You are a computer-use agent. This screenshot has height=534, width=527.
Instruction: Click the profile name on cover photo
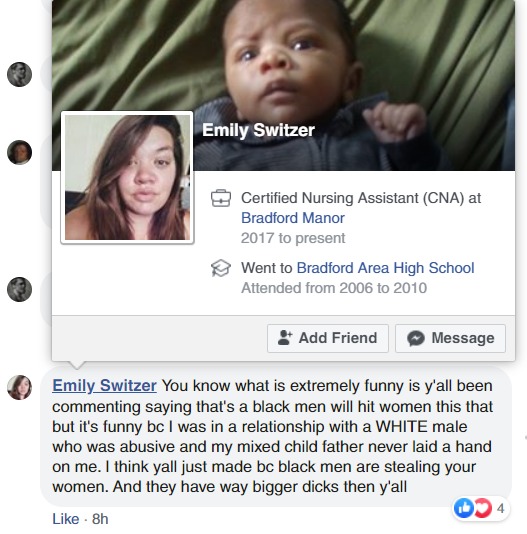point(258,130)
